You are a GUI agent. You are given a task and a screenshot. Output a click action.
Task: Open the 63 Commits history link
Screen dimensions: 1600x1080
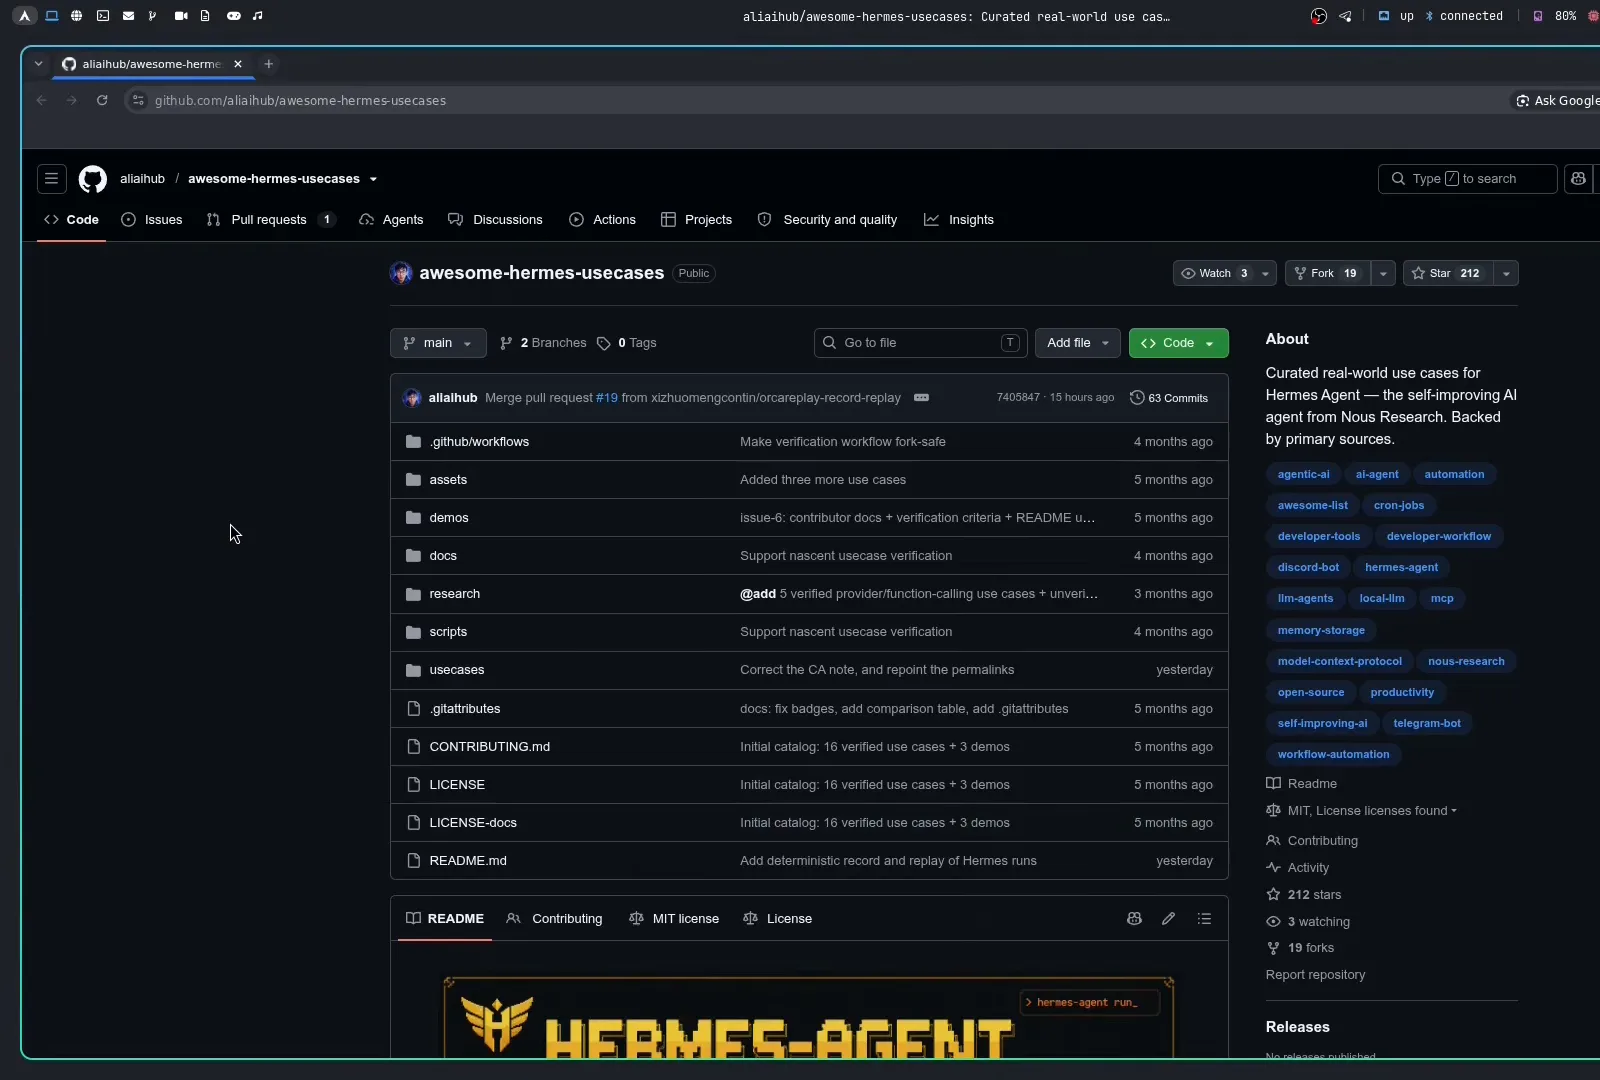tap(1169, 398)
